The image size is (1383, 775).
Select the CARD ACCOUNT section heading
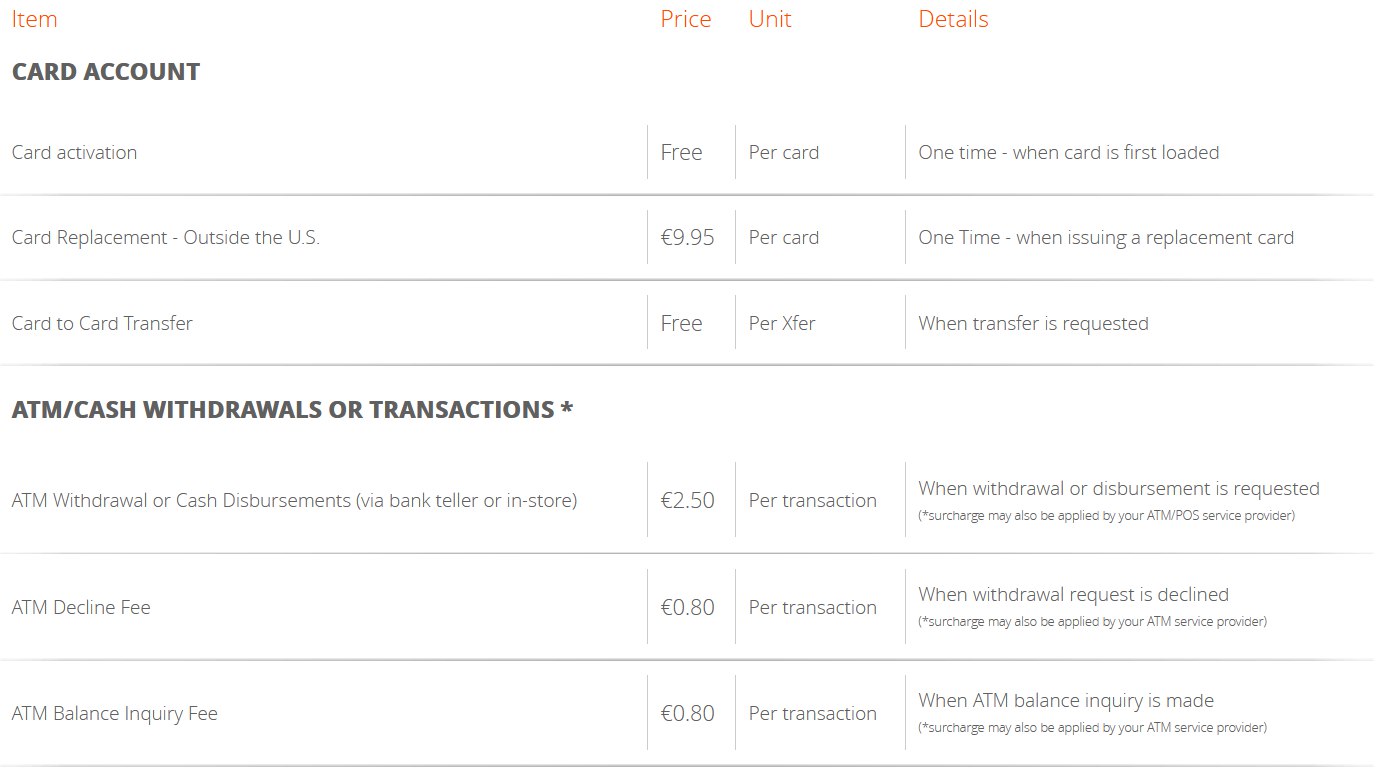(x=106, y=72)
